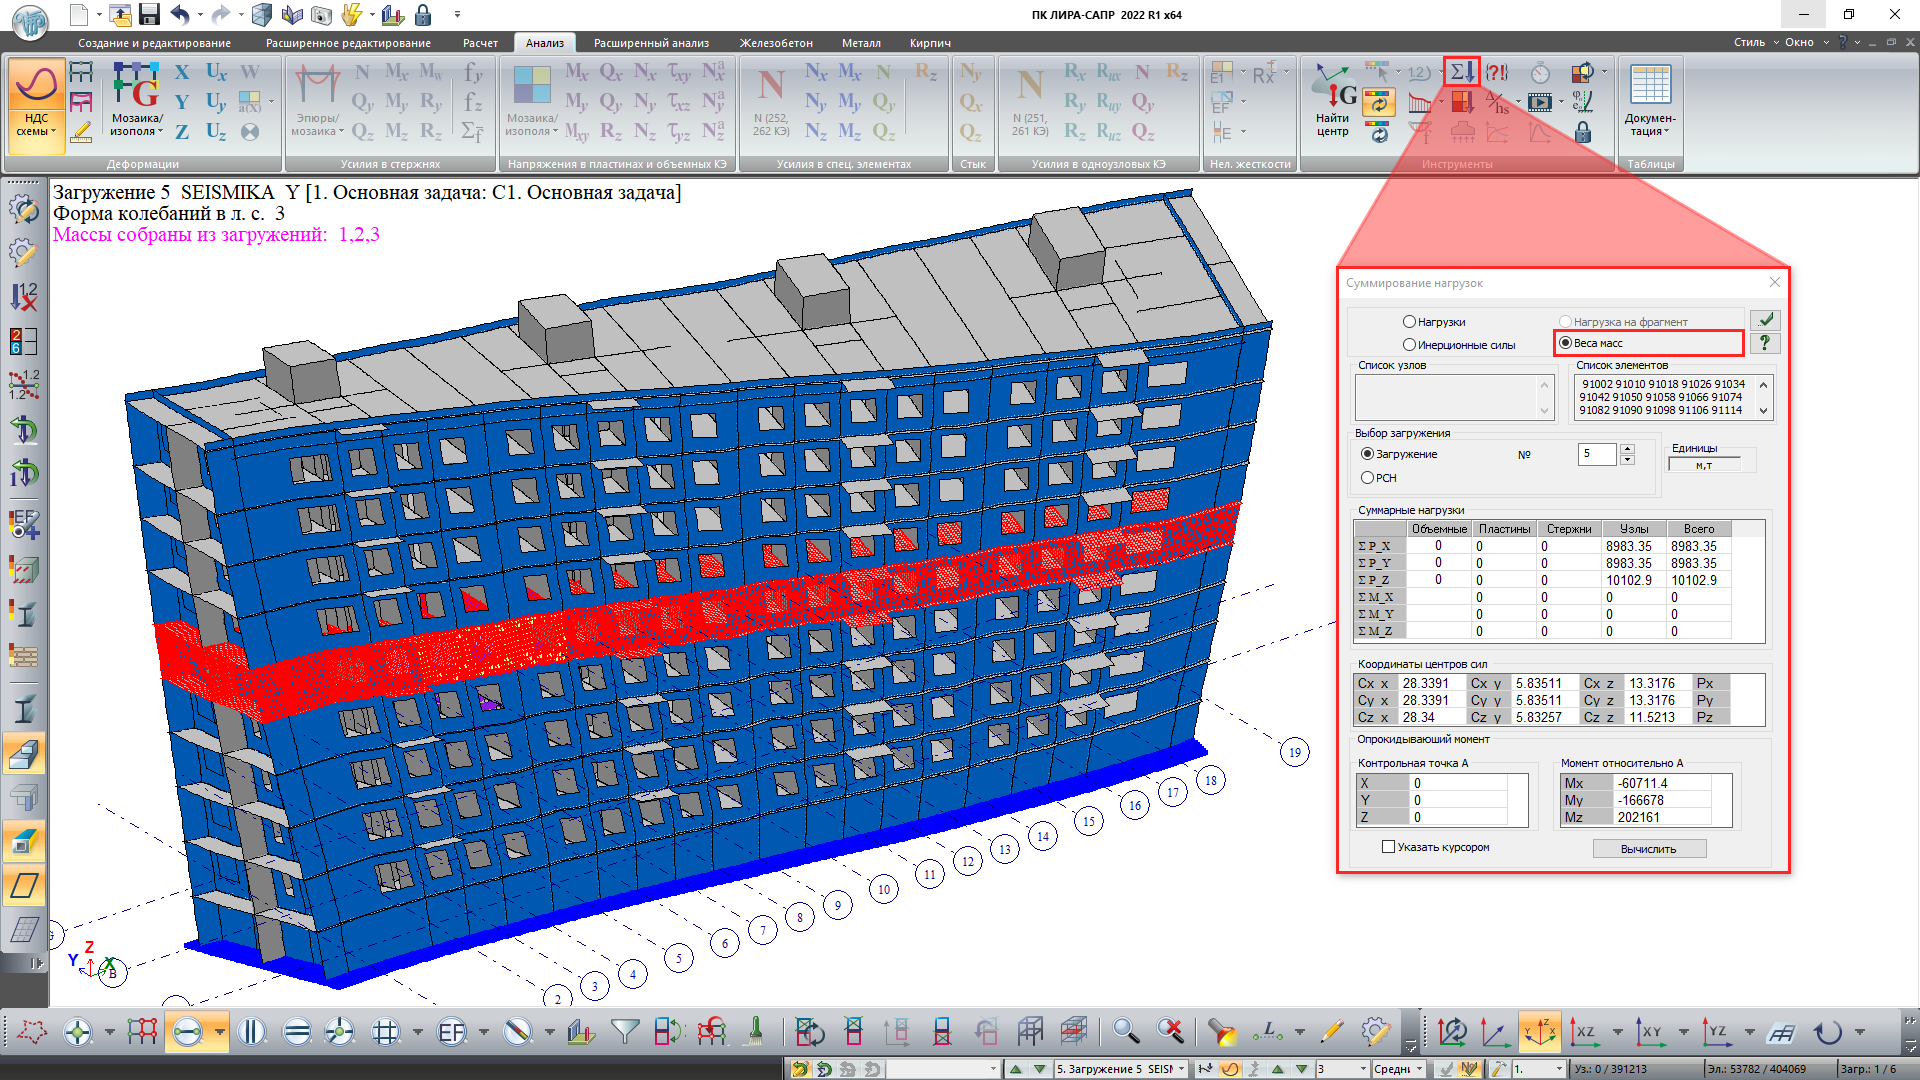Click the magnifier zoom icon in bottom toolbar

click(x=1126, y=1032)
